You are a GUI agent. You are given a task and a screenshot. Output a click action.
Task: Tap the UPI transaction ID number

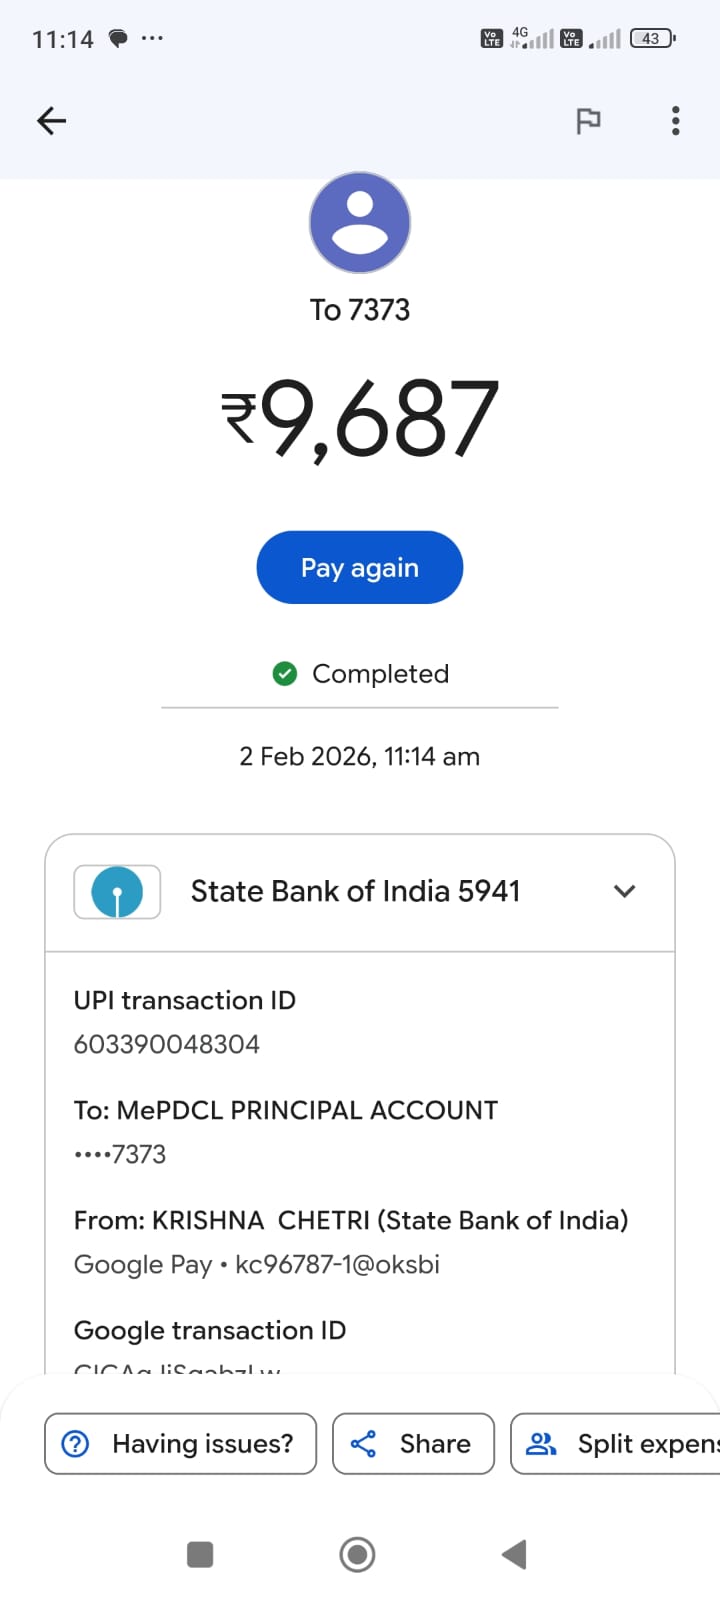coord(167,1044)
